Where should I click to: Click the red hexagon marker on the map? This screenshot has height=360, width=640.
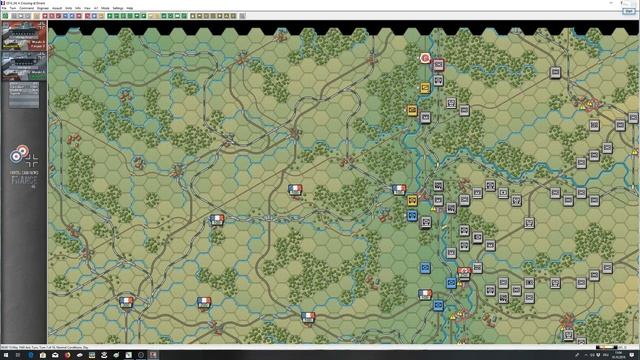click(425, 58)
